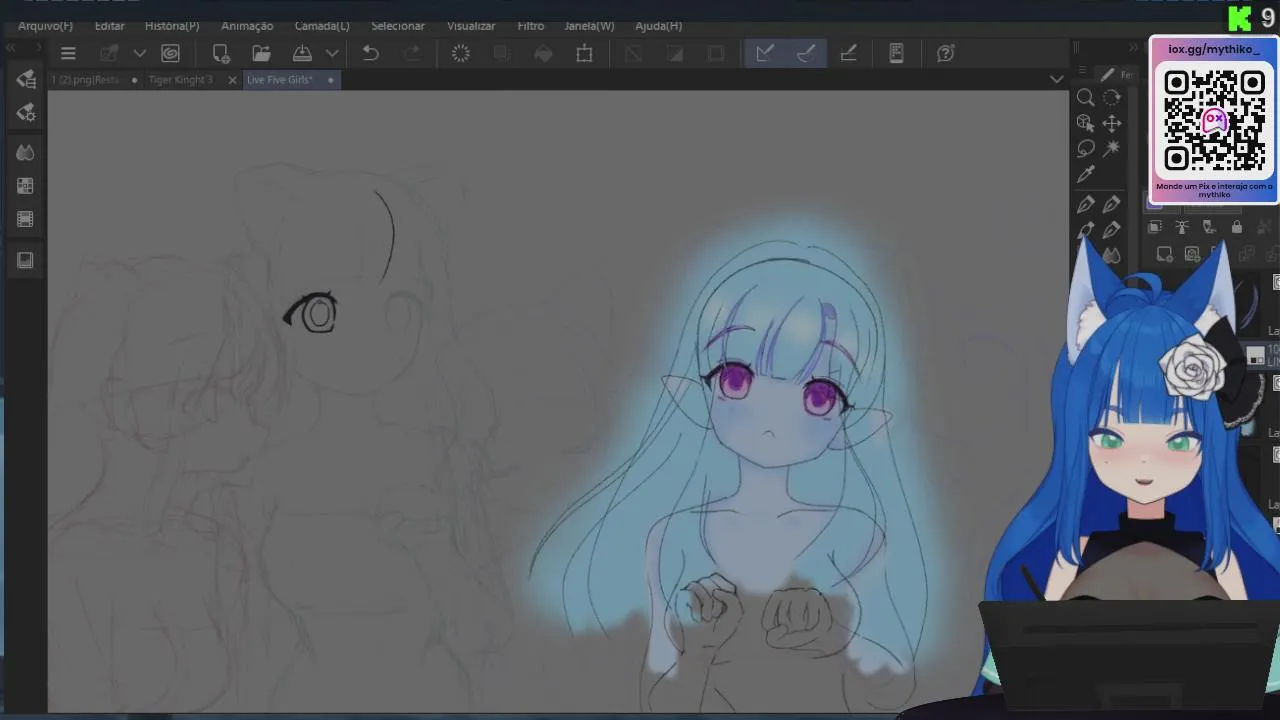Screen dimensions: 1280x720
Task: Expand the canvas tab list chevron
Action: point(1056,79)
